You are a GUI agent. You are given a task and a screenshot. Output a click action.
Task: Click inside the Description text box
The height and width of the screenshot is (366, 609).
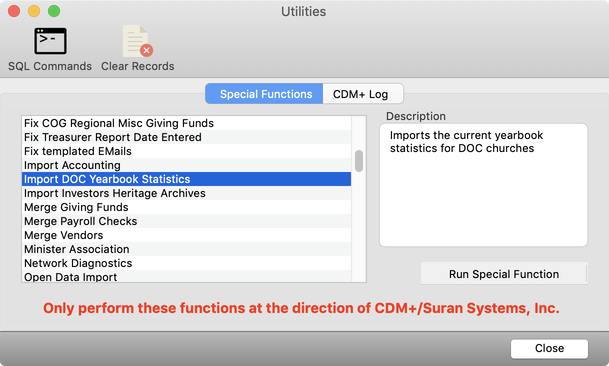tap(483, 185)
